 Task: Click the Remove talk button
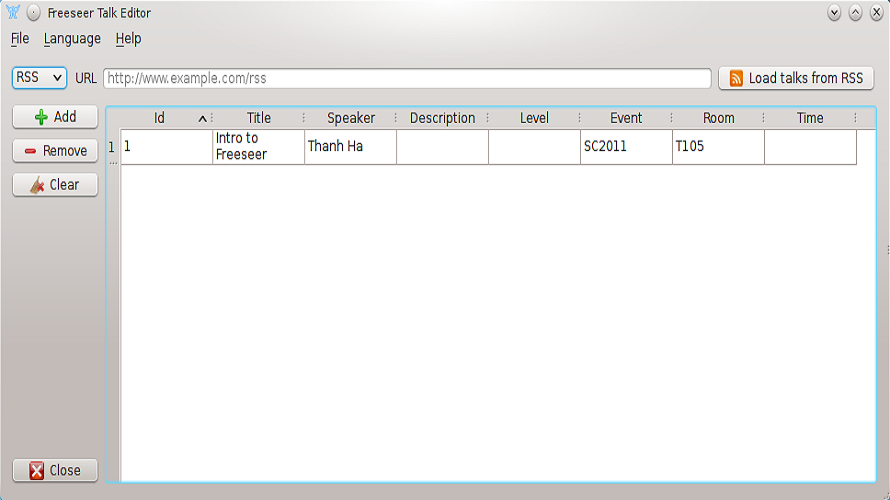[x=55, y=151]
